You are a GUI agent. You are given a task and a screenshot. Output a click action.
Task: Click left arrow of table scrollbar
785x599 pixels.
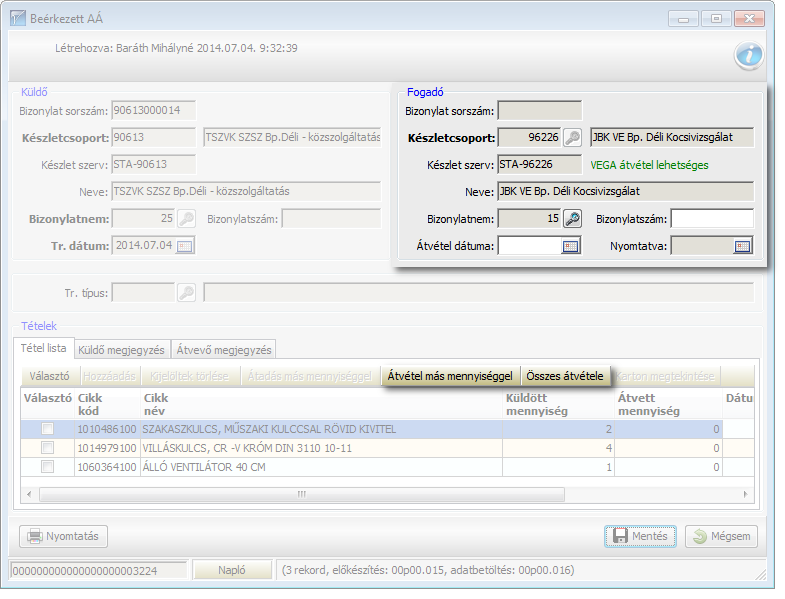(x=29, y=494)
